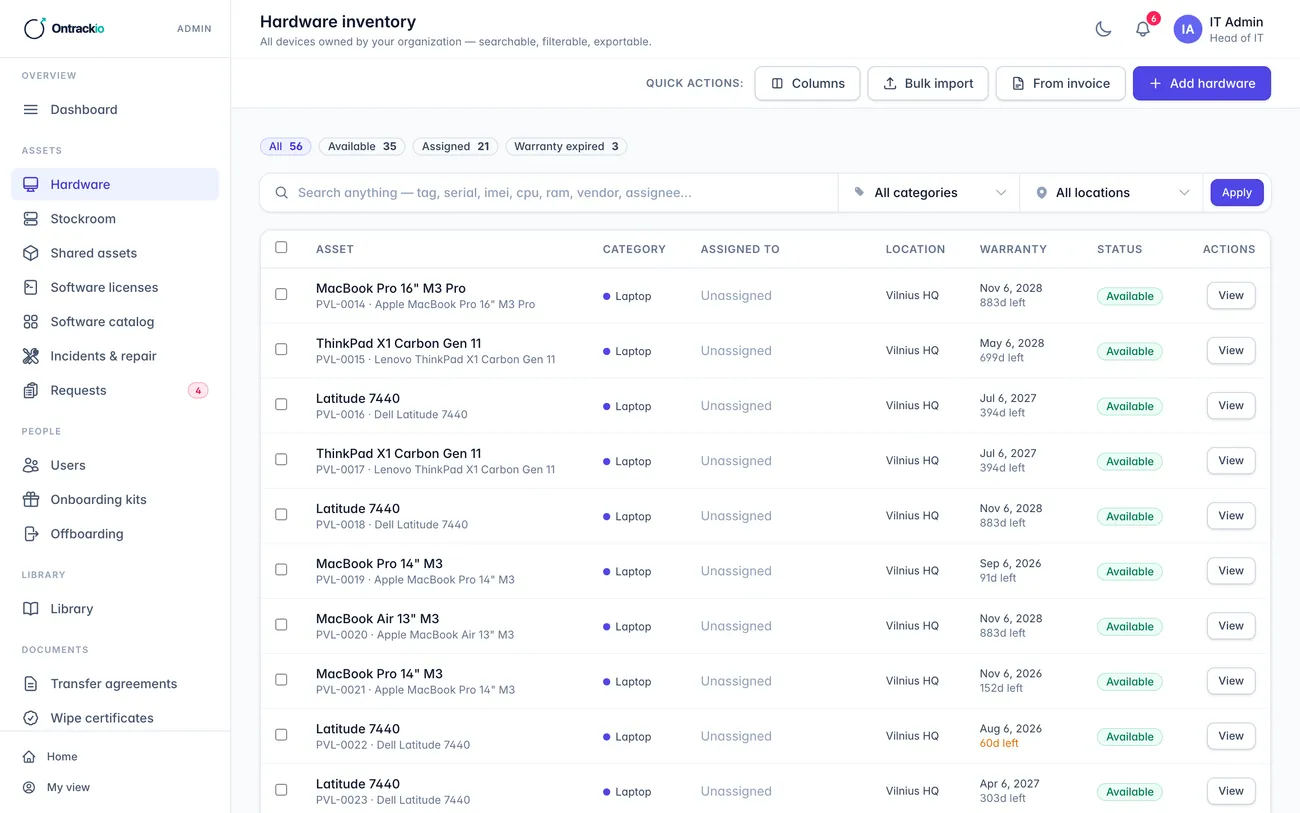Screen dimensions: 1300x813
Task: View the PVL-0022 Latitude 7440 asset
Action: click(1231, 735)
